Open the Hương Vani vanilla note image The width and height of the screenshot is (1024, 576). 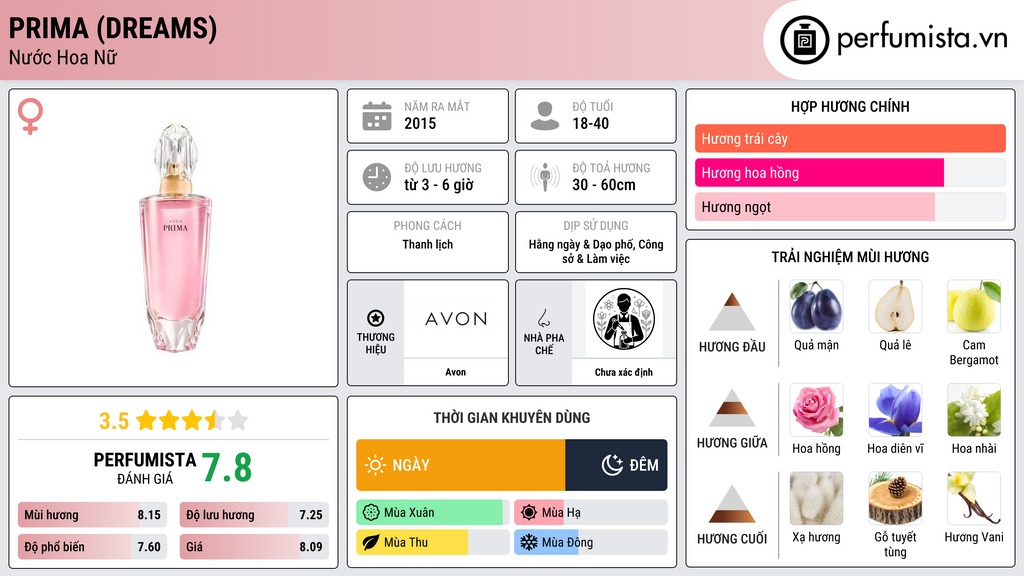(974, 499)
